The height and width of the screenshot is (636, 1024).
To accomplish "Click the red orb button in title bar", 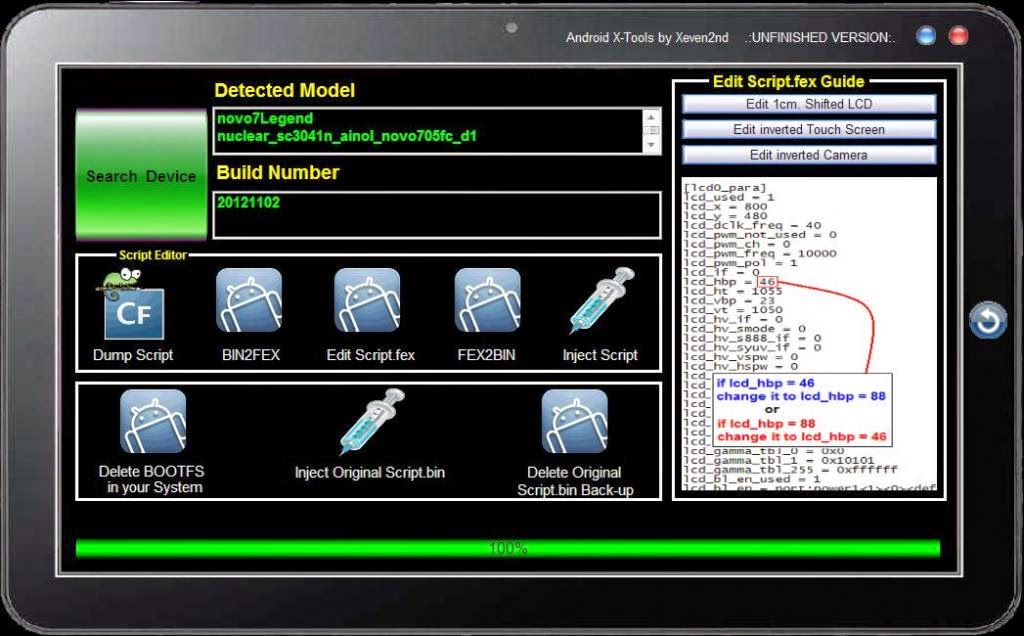I will [958, 35].
